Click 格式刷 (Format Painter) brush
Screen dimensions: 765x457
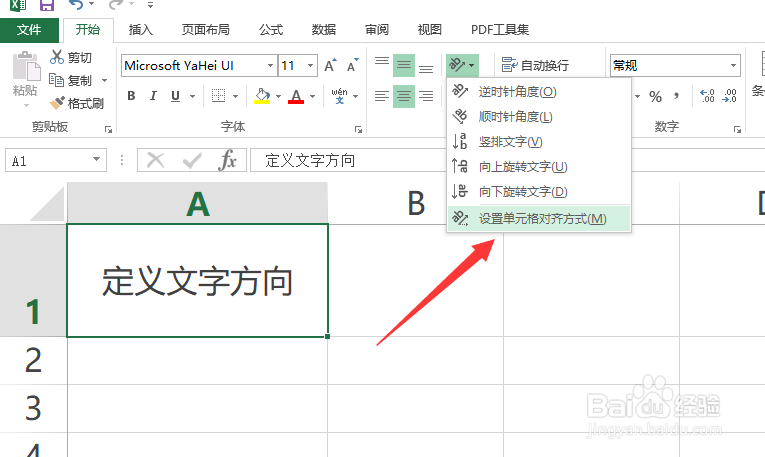click(x=76, y=103)
